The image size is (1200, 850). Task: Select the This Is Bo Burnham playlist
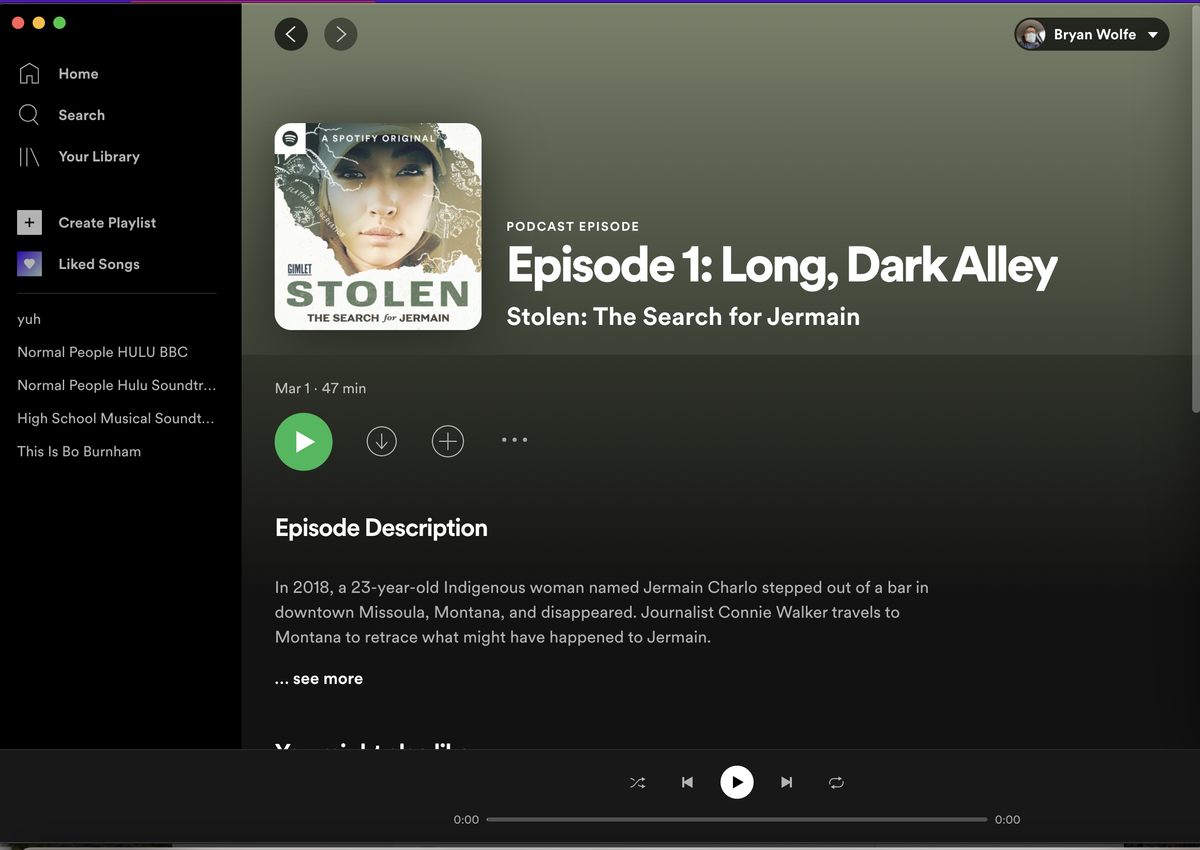coord(78,451)
